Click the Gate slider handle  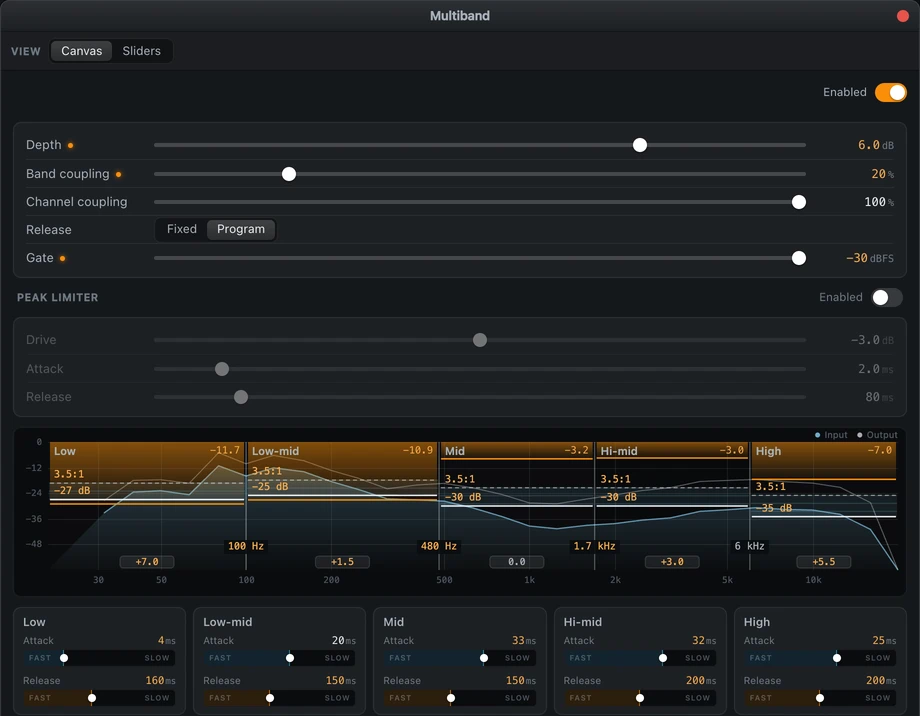coord(799,258)
